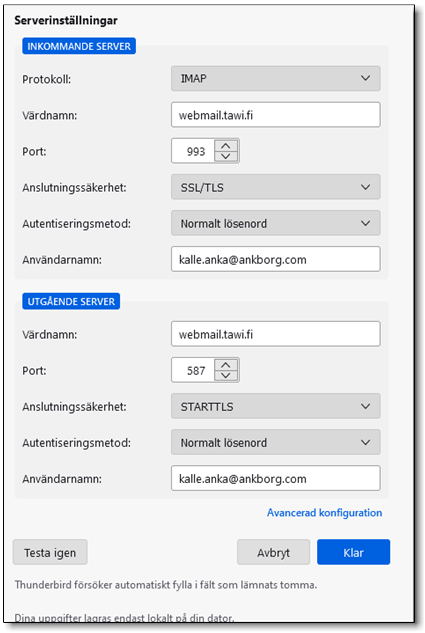The height and width of the screenshot is (633, 425).
Task: Click incoming Värdnamn field webmail.tawi.fi
Action: [x=276, y=115]
